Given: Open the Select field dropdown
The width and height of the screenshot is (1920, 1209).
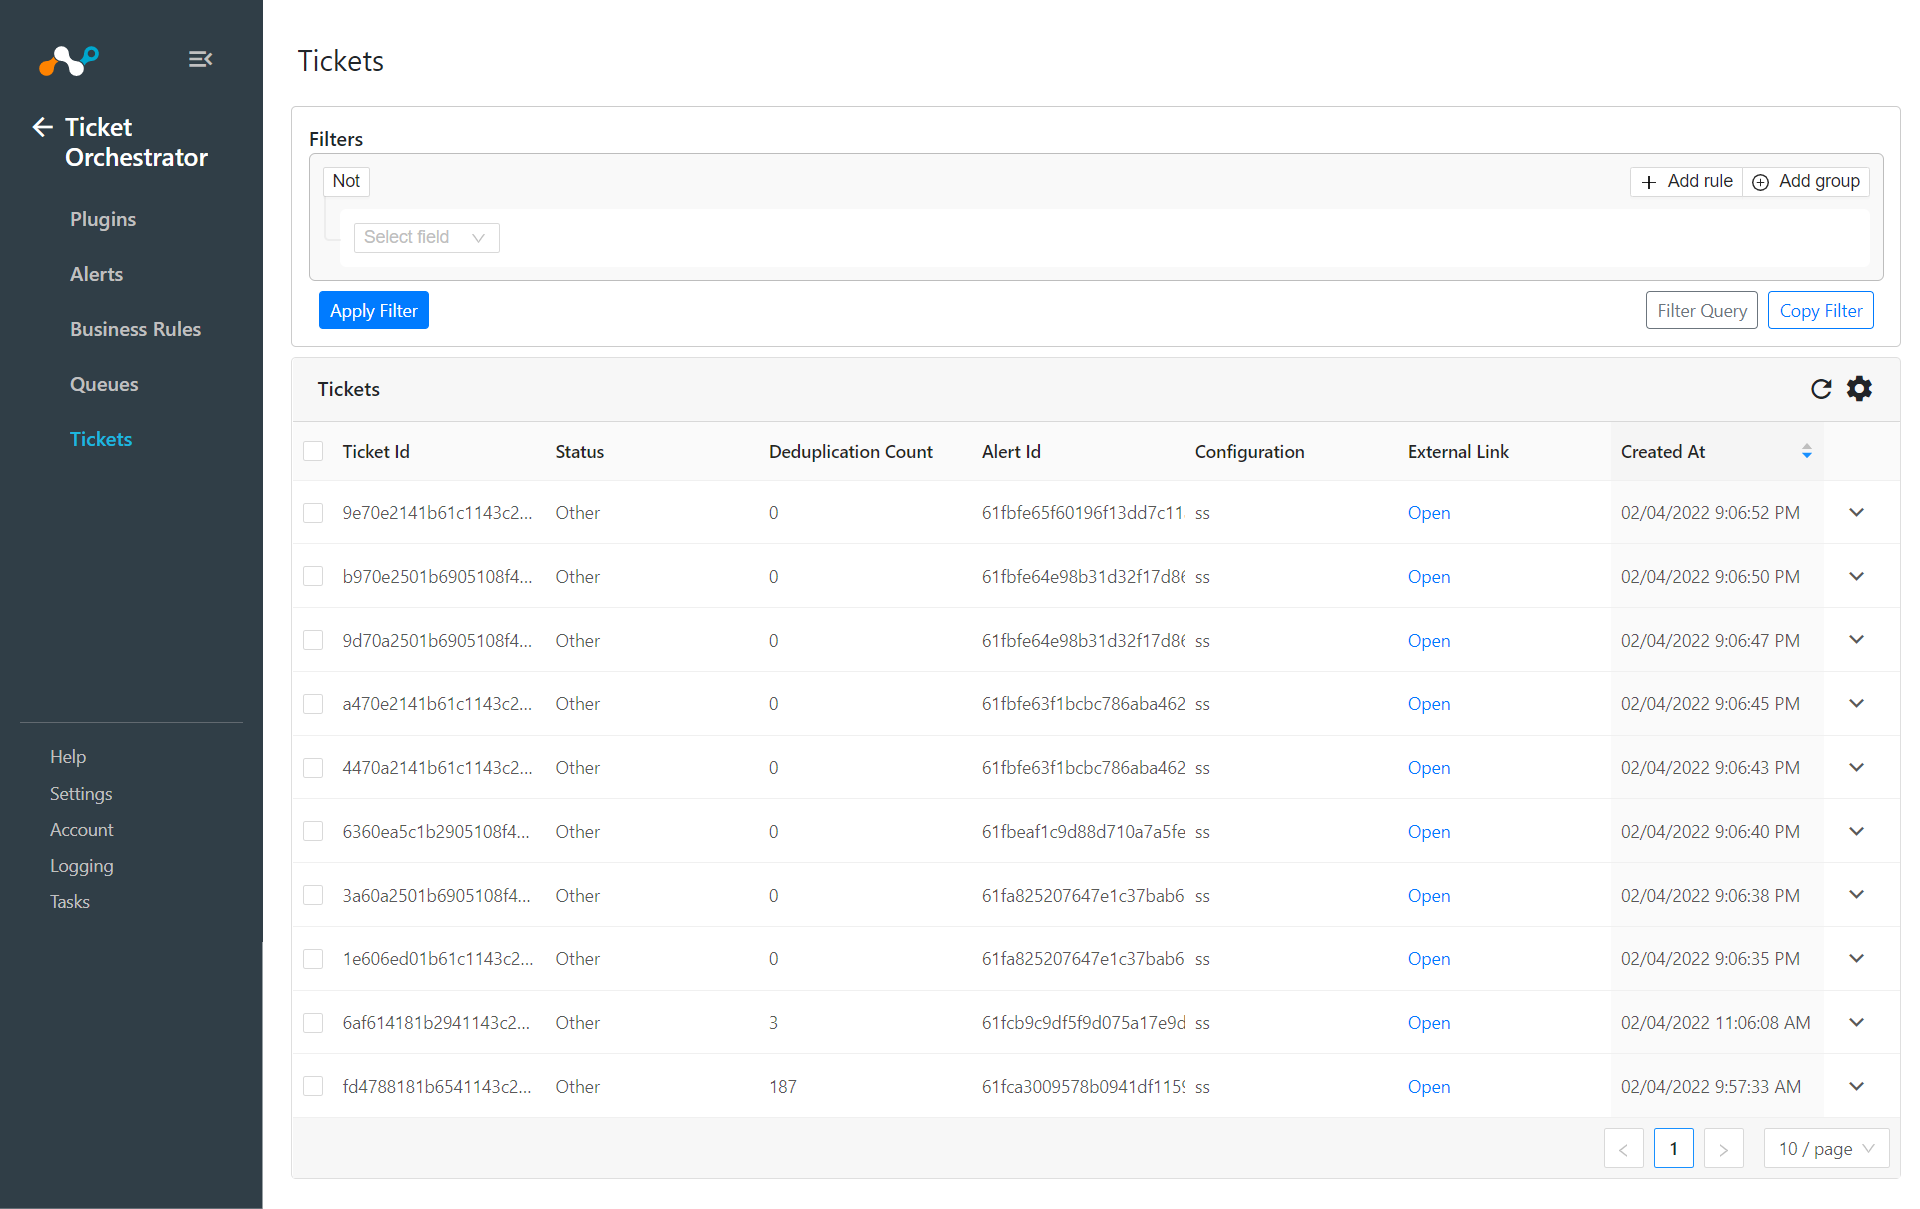Looking at the screenshot, I should 426,238.
